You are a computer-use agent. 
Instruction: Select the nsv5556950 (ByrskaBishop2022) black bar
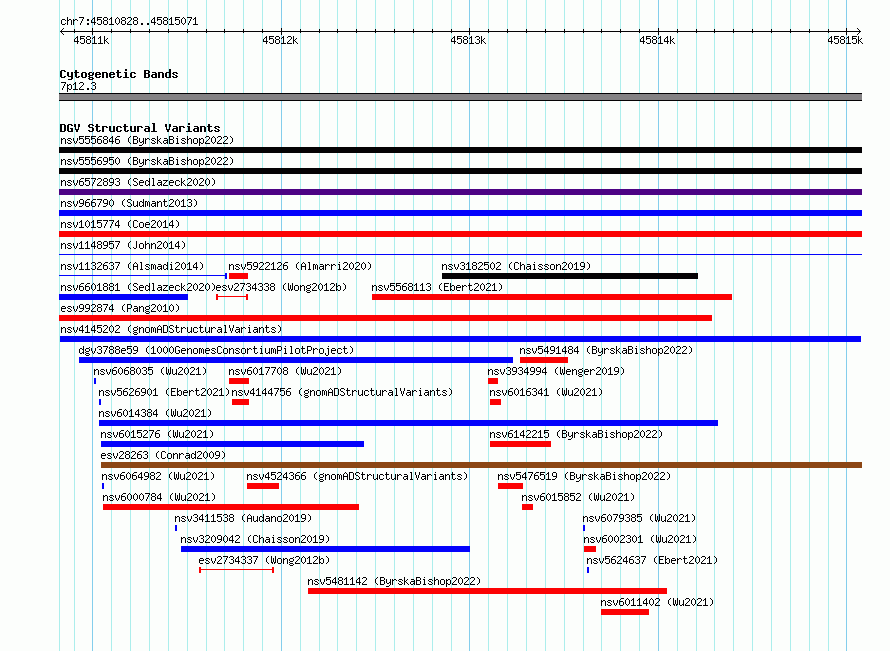click(460, 171)
